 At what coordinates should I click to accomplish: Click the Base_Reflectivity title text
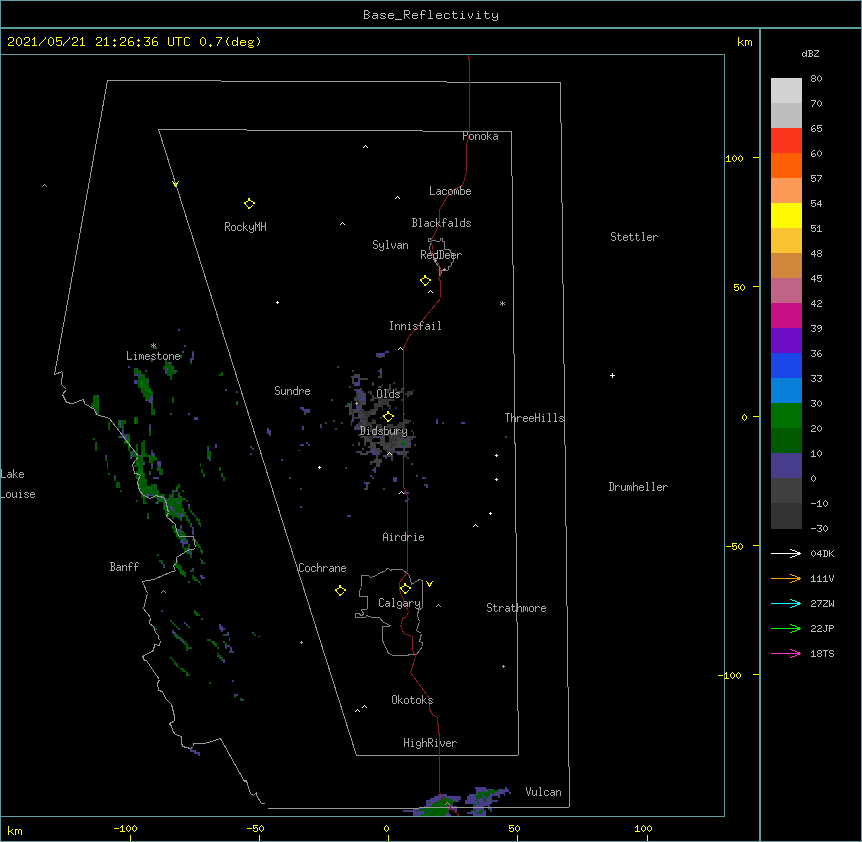point(431,15)
